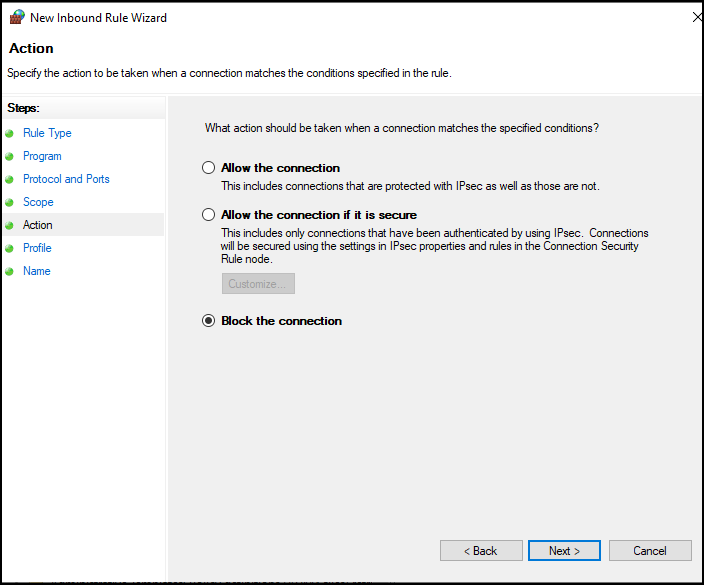Click the green bullet beside Profile
This screenshot has height=585, width=704.
[9, 248]
